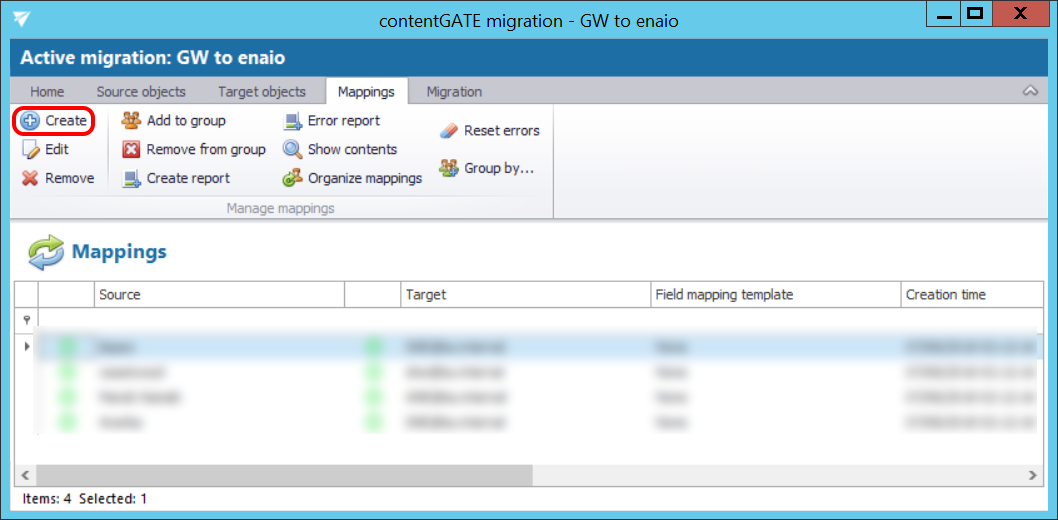
Task: Switch to the Target objects tab
Action: 262,92
